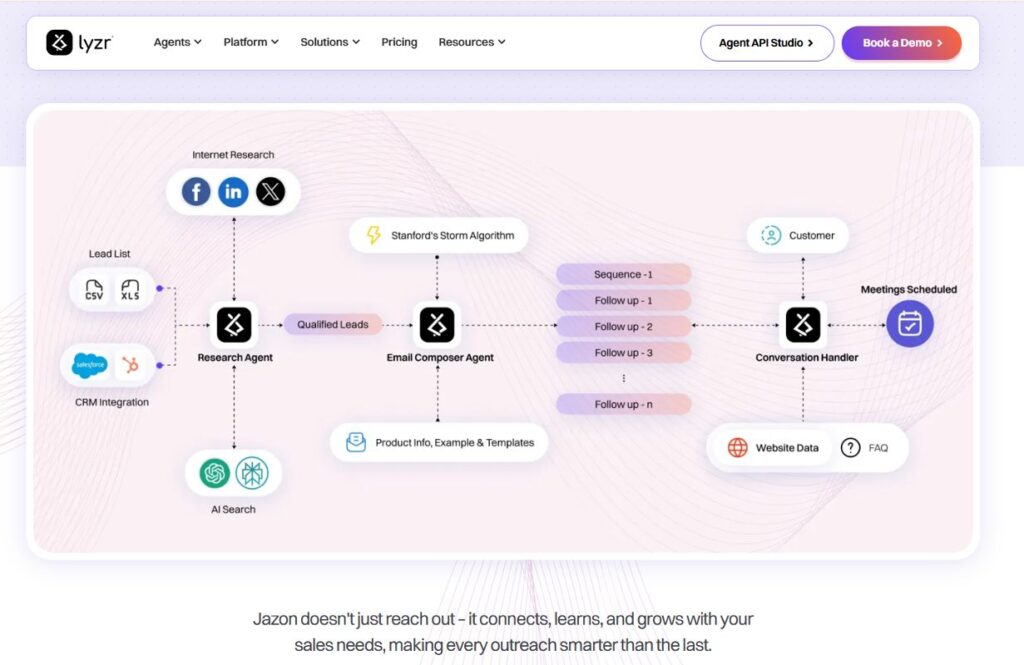
Task: Click the Follow up - n pill
Action: tap(624, 404)
